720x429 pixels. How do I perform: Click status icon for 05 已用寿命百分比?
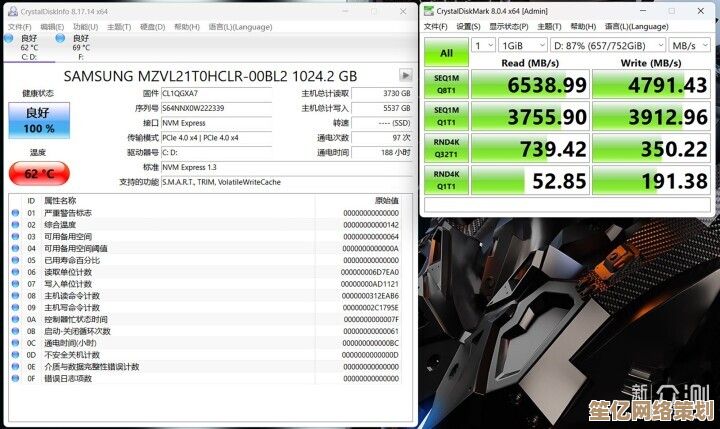click(x=16, y=260)
